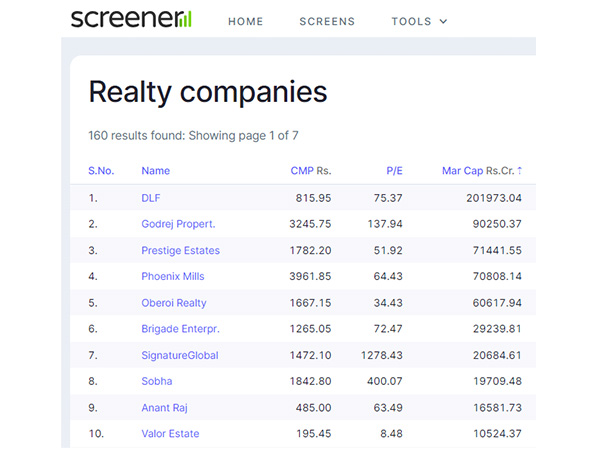Sort by P/E column header
The image size is (600, 450).
pyautogui.click(x=394, y=171)
